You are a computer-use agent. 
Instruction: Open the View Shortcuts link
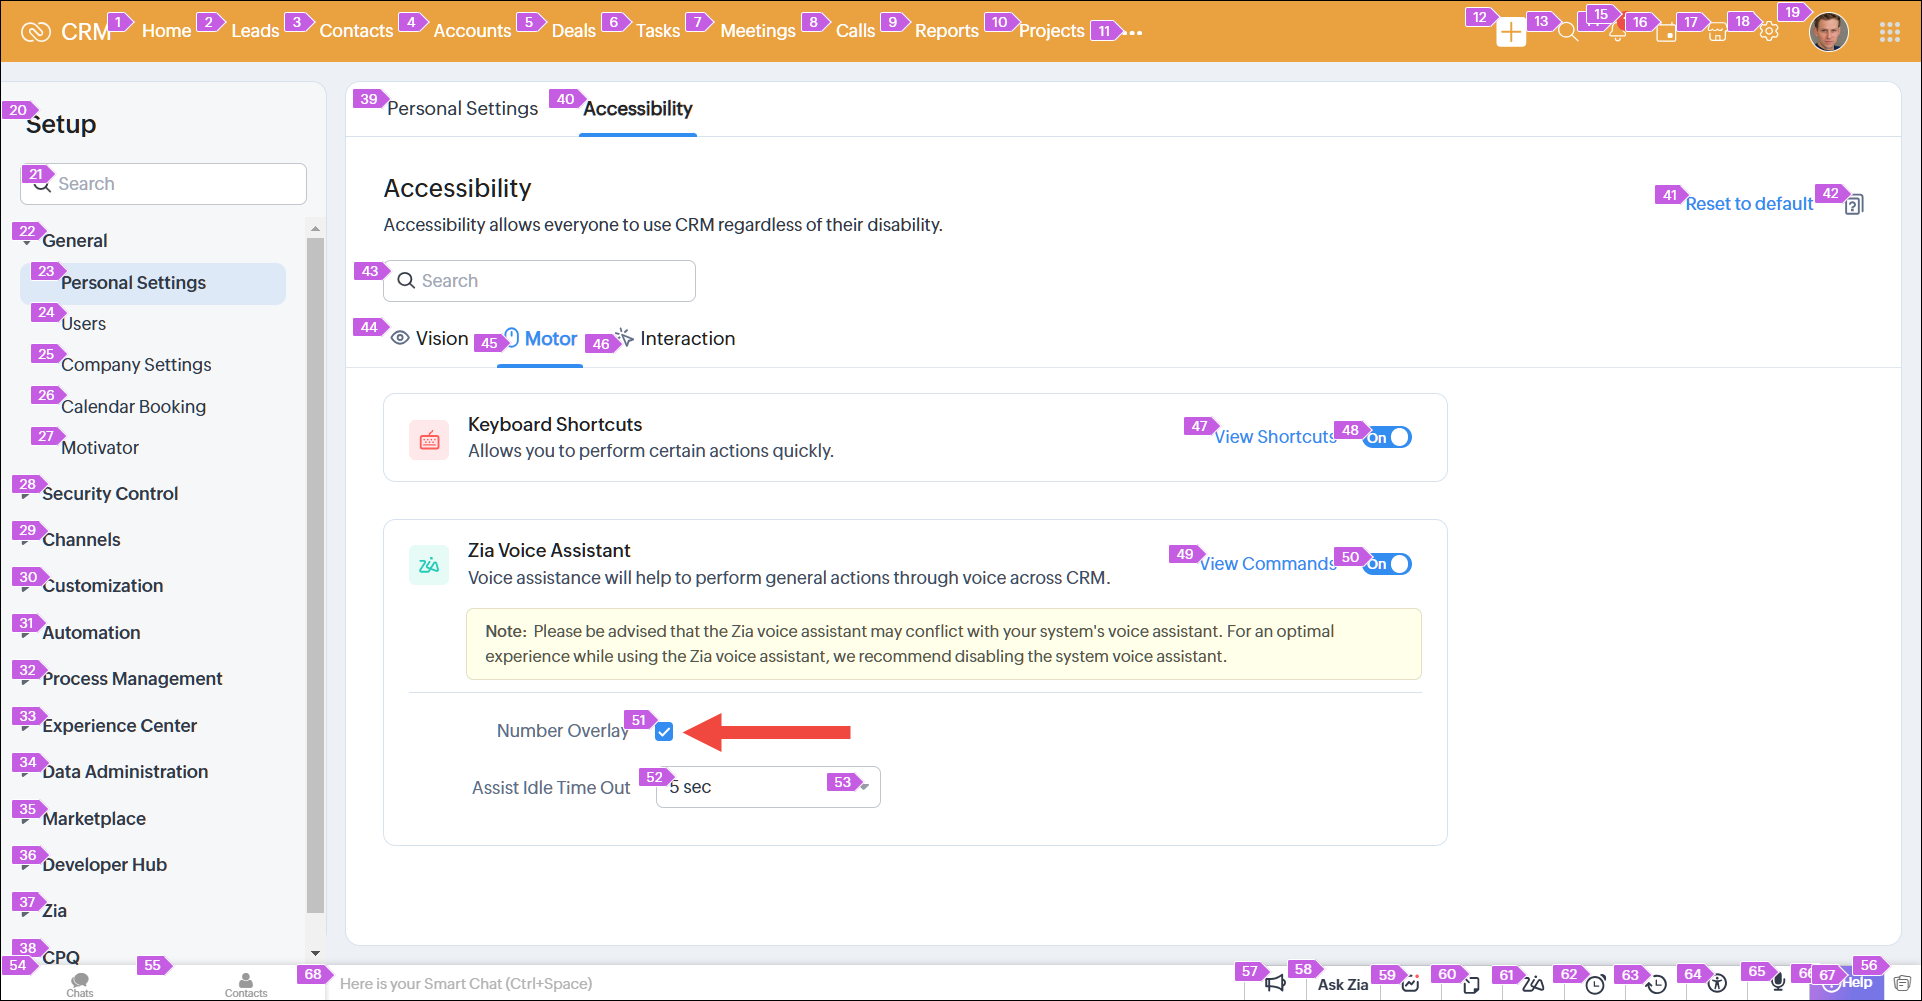[x=1275, y=437]
